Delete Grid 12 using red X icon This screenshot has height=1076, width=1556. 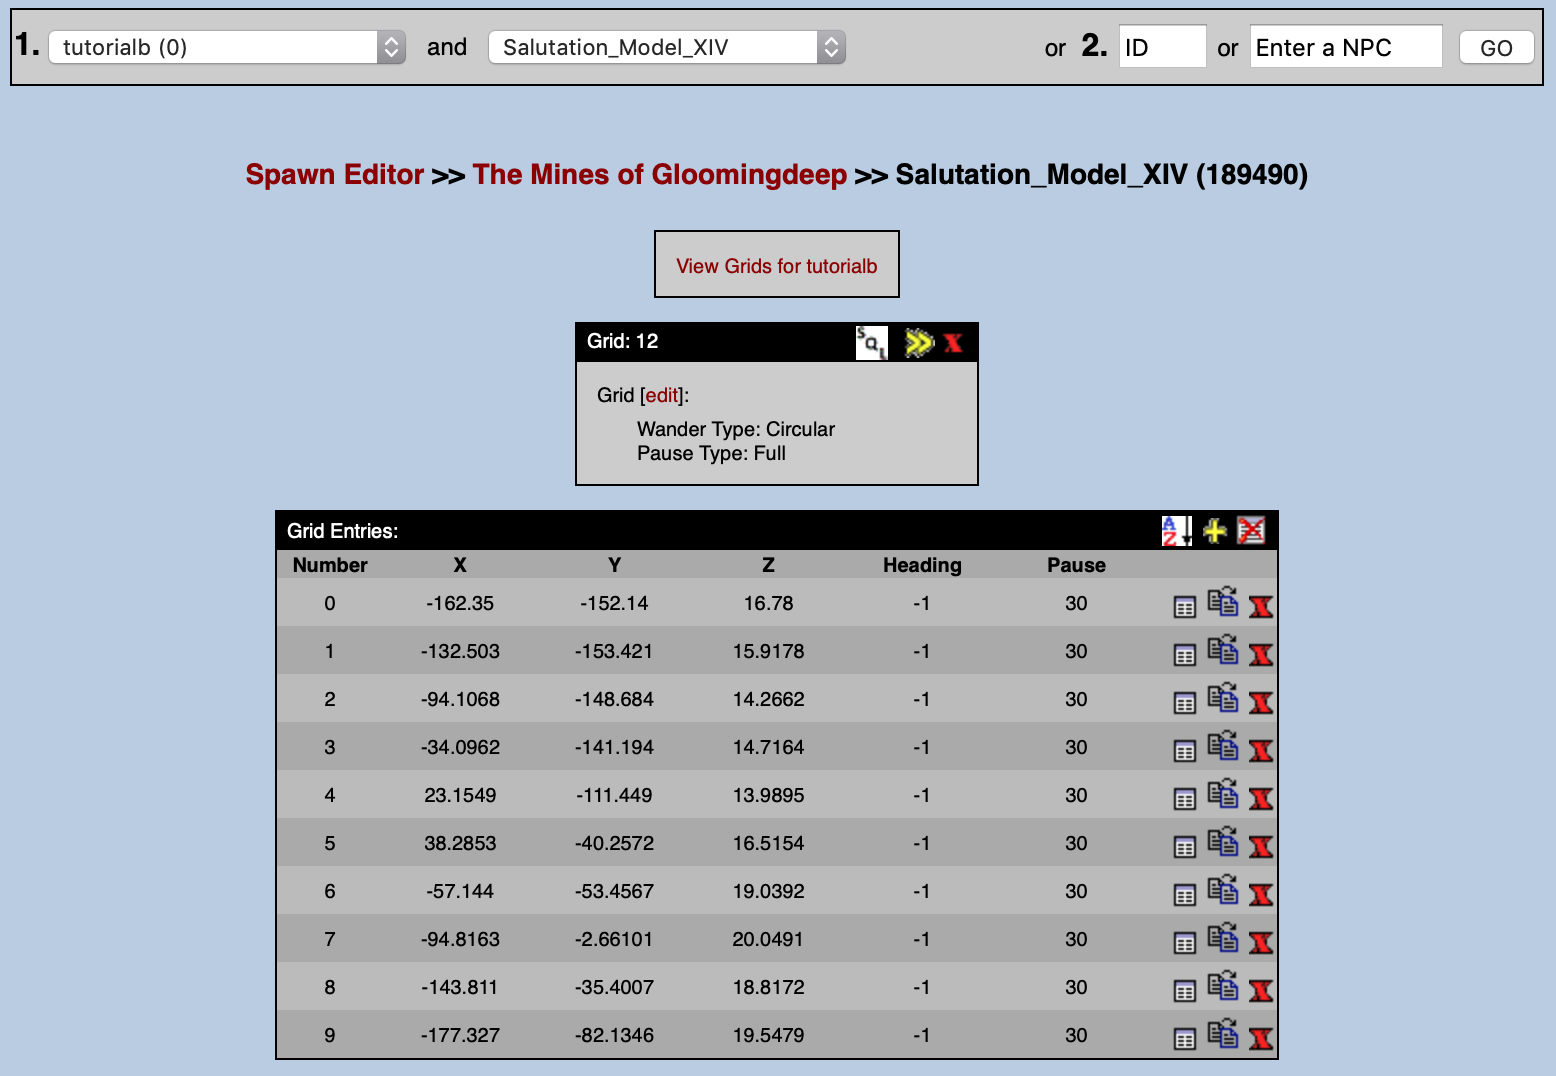pos(953,343)
